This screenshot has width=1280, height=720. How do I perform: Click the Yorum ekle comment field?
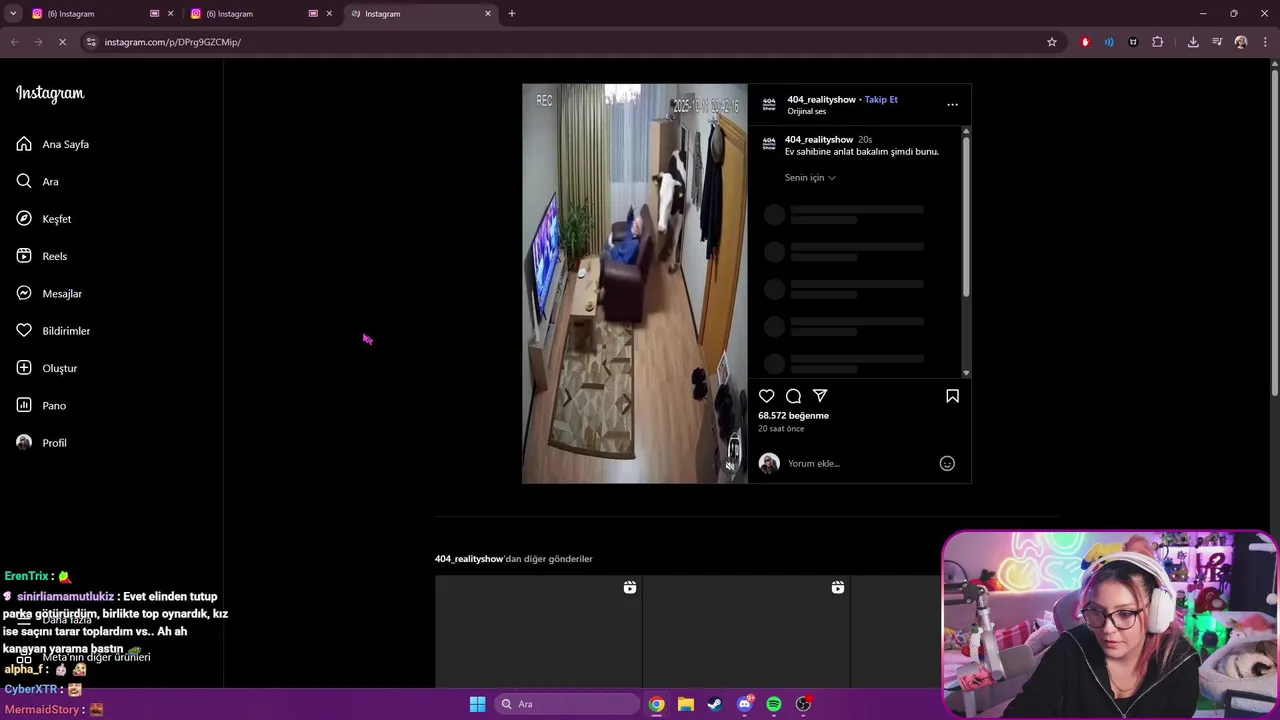click(x=860, y=463)
